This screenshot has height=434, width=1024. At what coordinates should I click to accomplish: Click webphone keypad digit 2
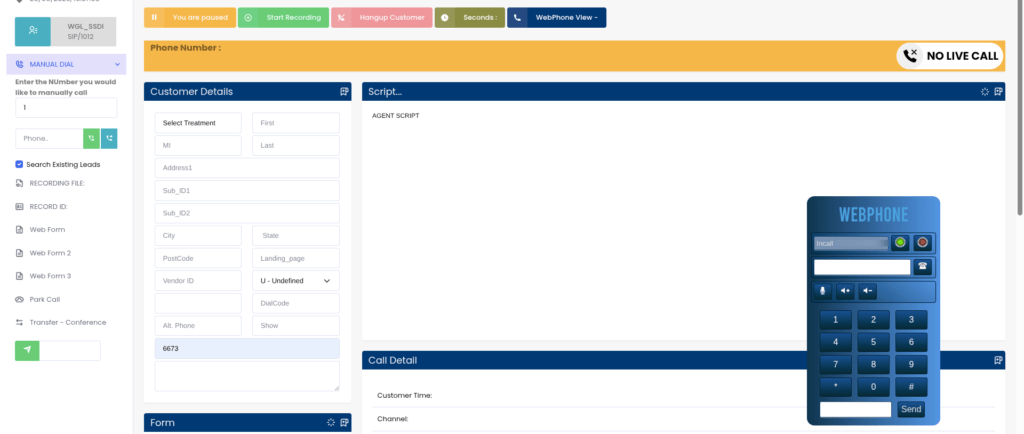point(873,320)
